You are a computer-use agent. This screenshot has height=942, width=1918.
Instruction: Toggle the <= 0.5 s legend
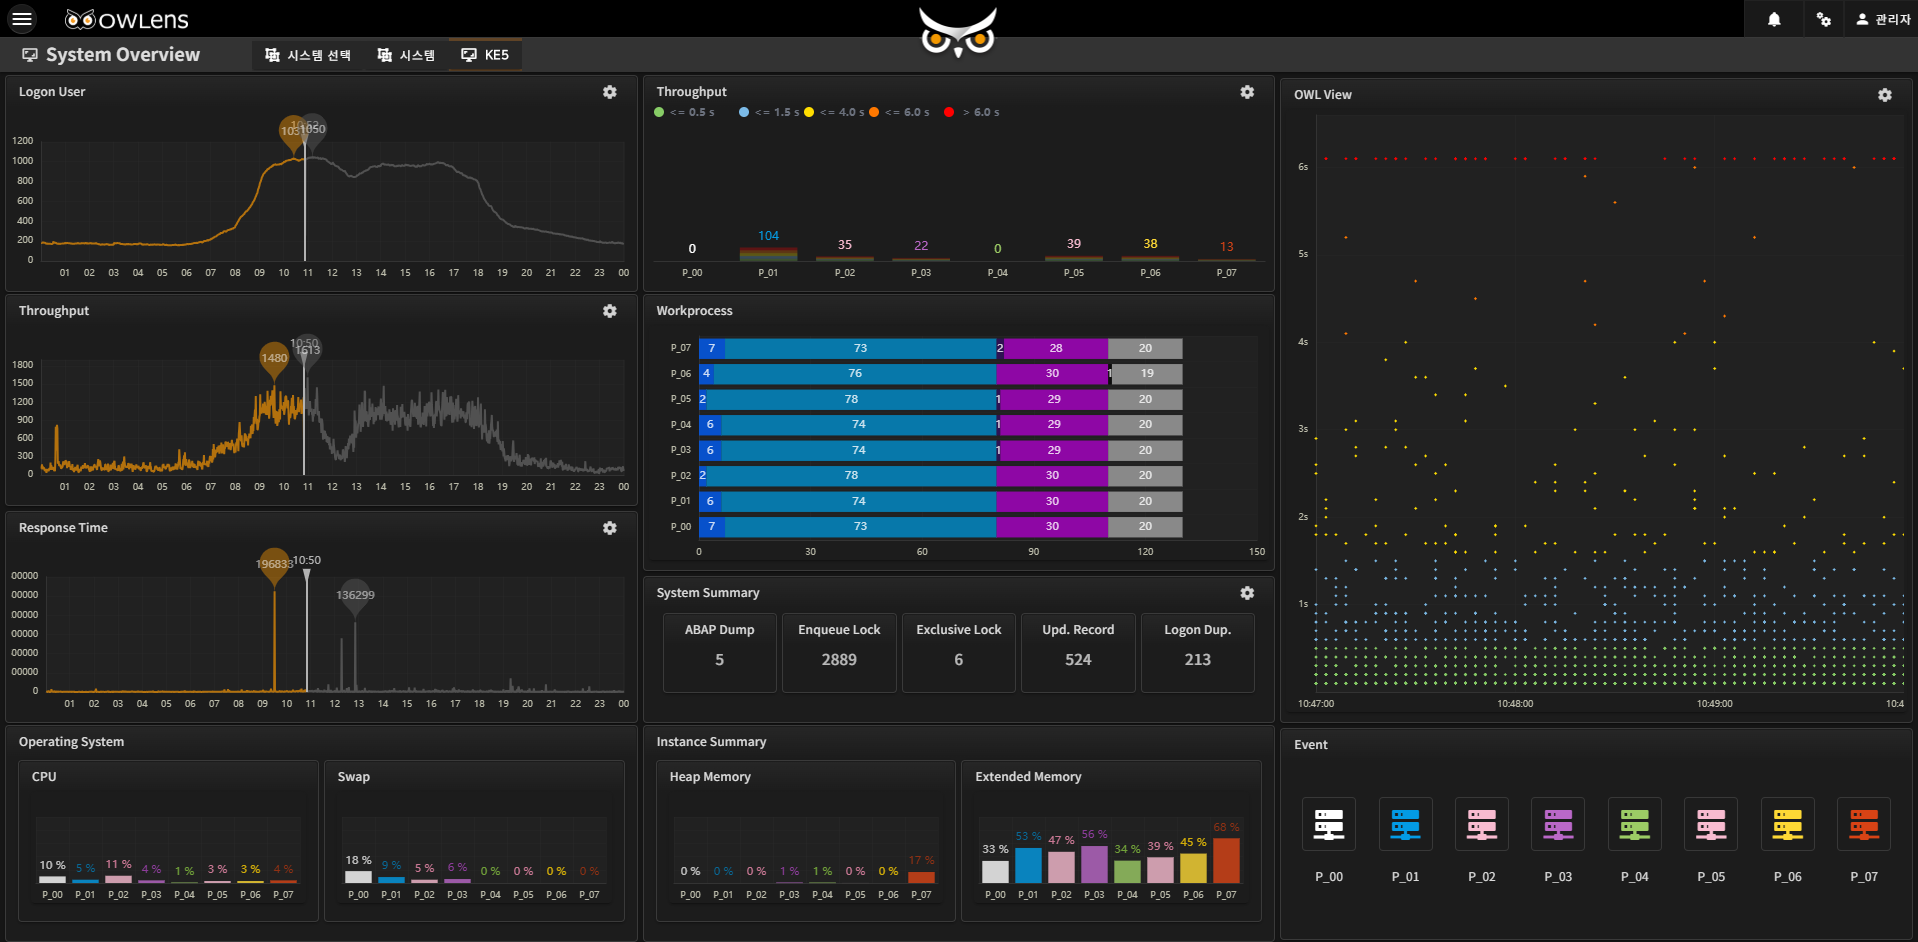pyautogui.click(x=685, y=112)
